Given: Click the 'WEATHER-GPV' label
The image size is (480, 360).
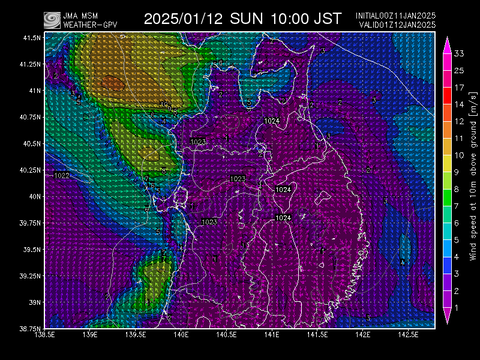Looking at the screenshot, I should (x=90, y=25).
